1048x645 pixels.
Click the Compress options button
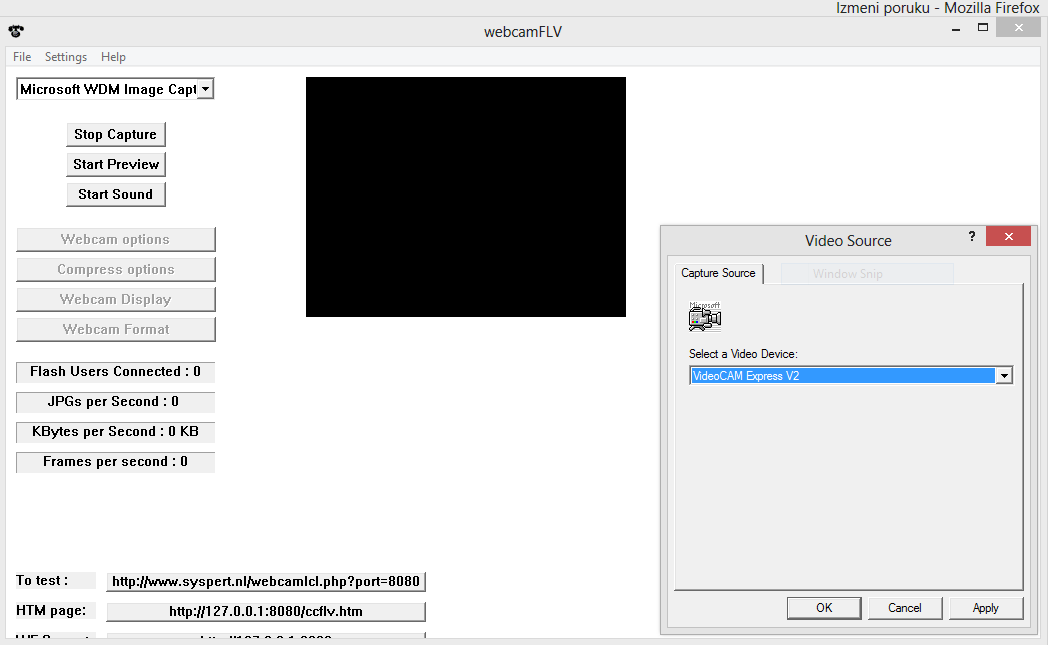point(116,269)
